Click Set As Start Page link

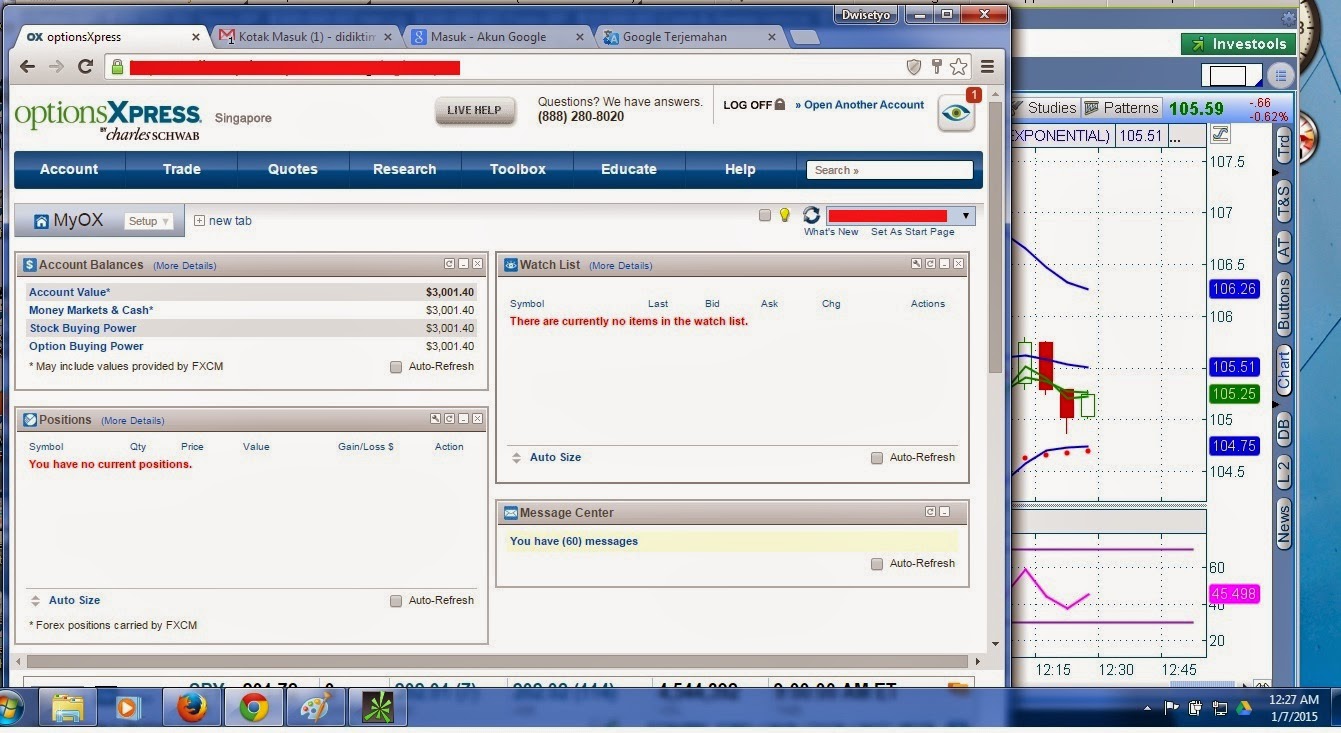[912, 232]
